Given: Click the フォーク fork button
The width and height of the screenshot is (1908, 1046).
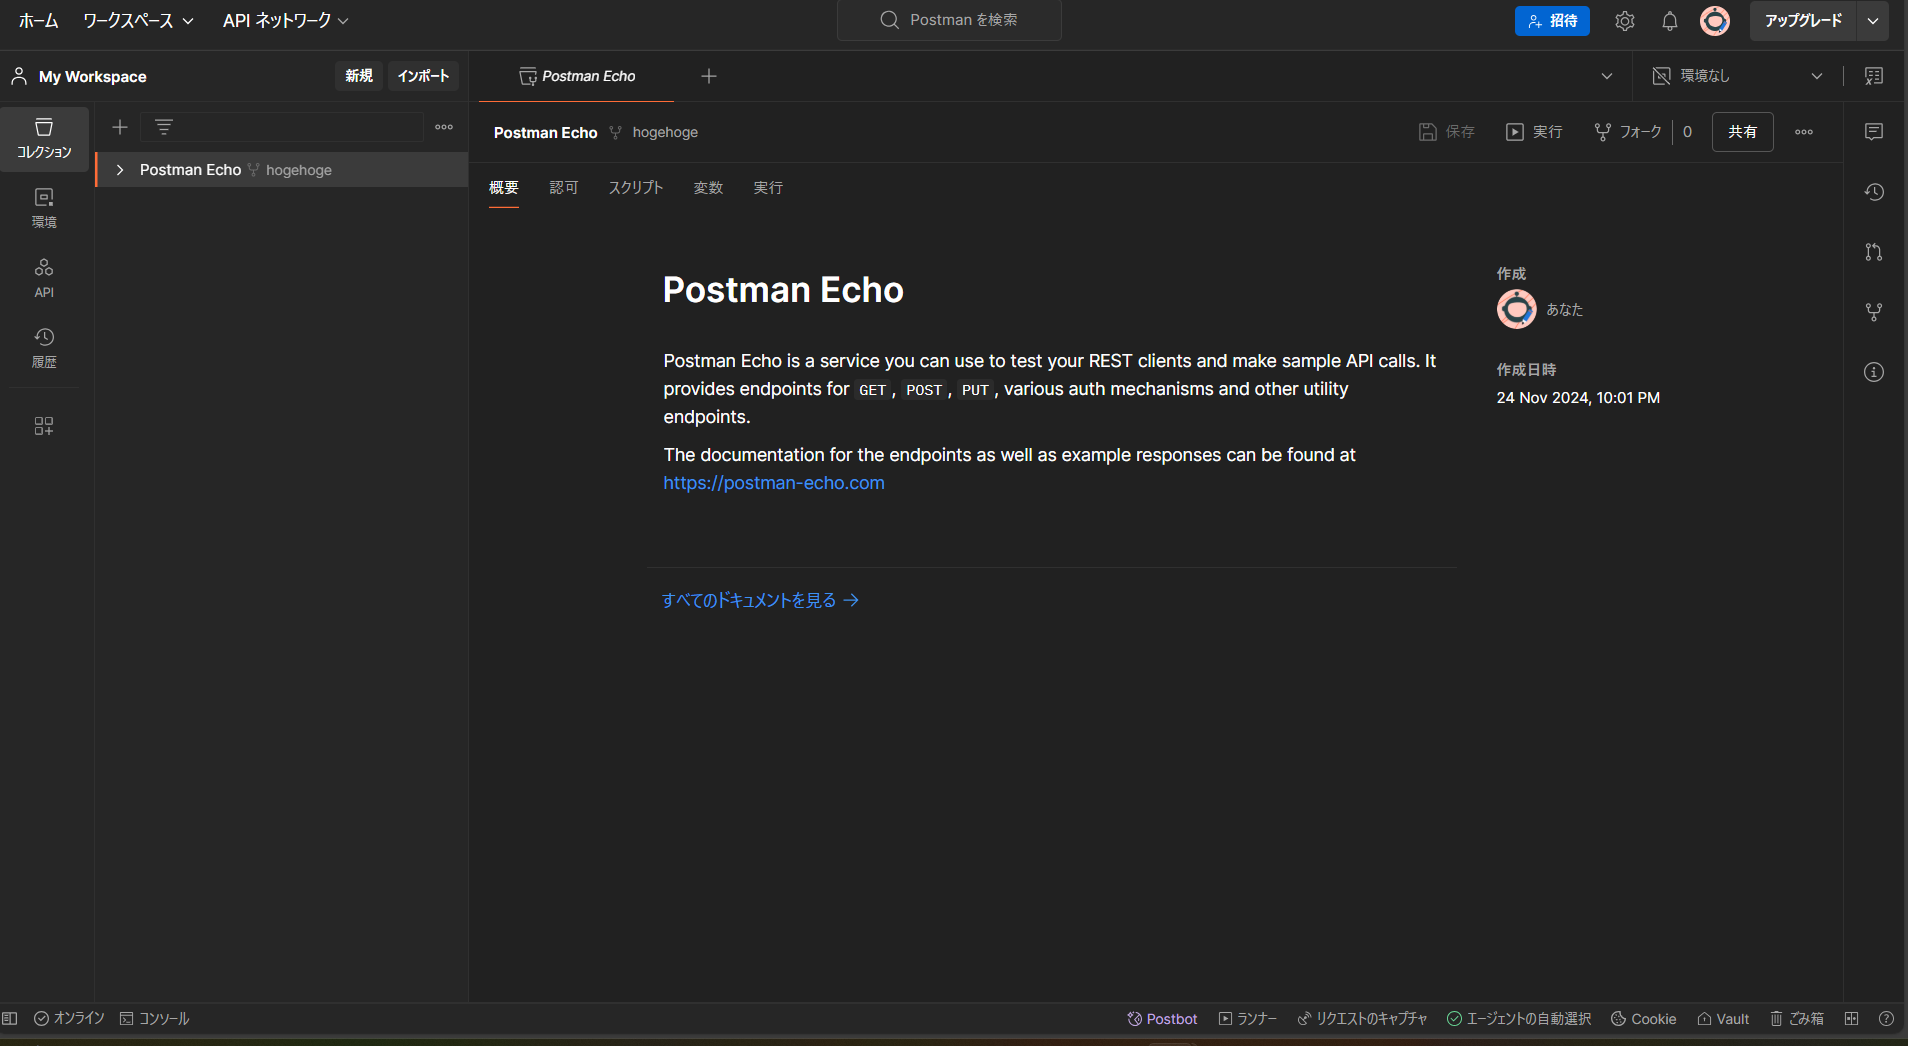Looking at the screenshot, I should click(1628, 132).
